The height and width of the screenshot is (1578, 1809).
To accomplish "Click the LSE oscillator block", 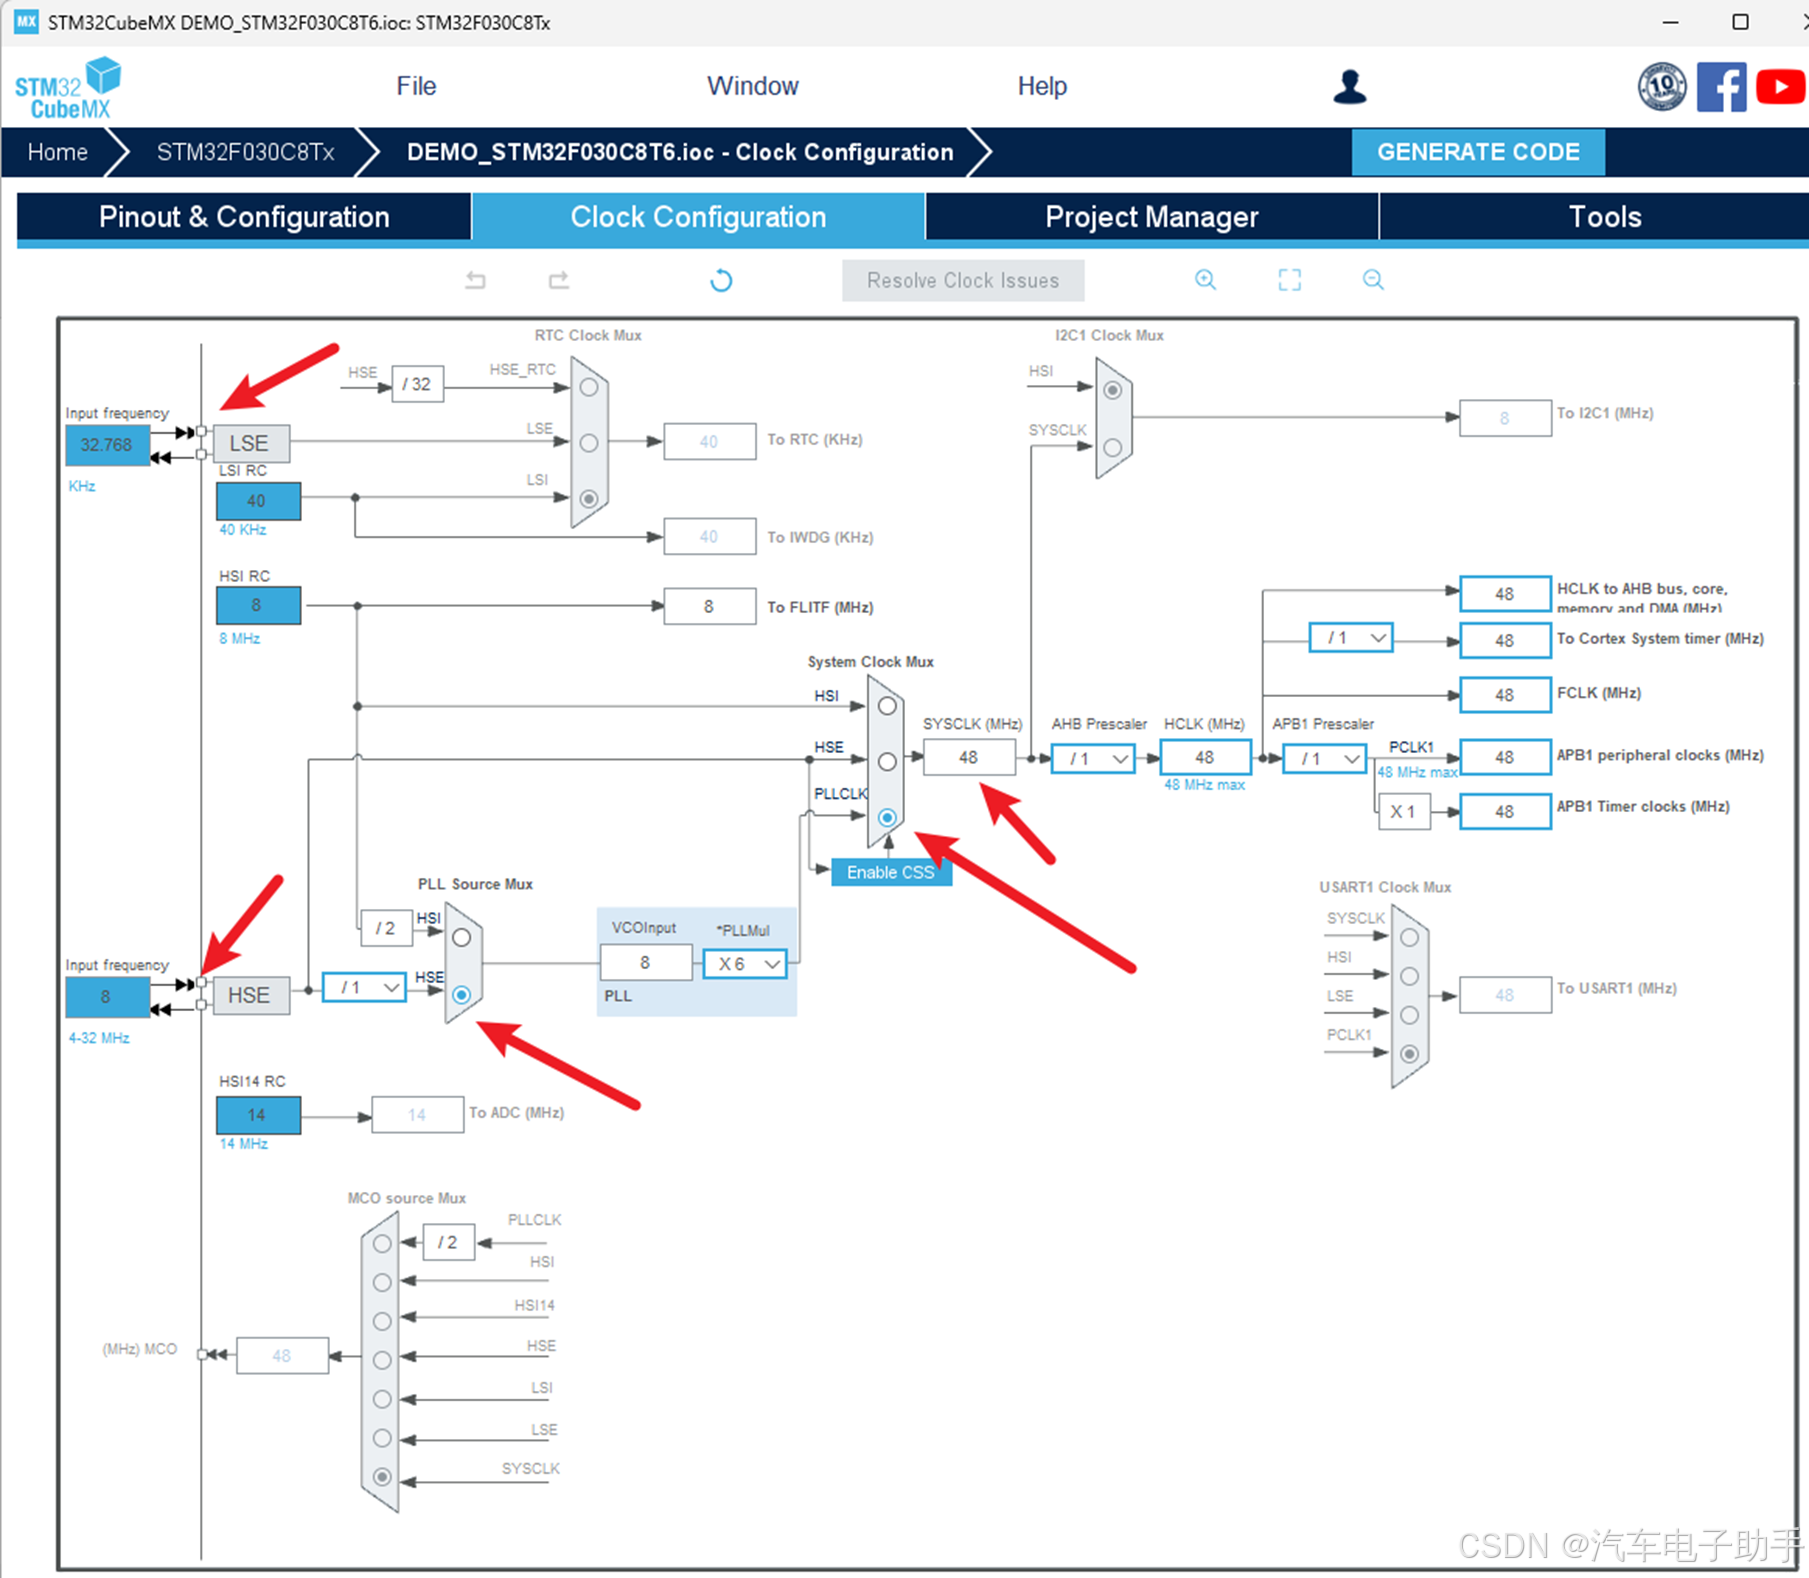I will pos(251,443).
